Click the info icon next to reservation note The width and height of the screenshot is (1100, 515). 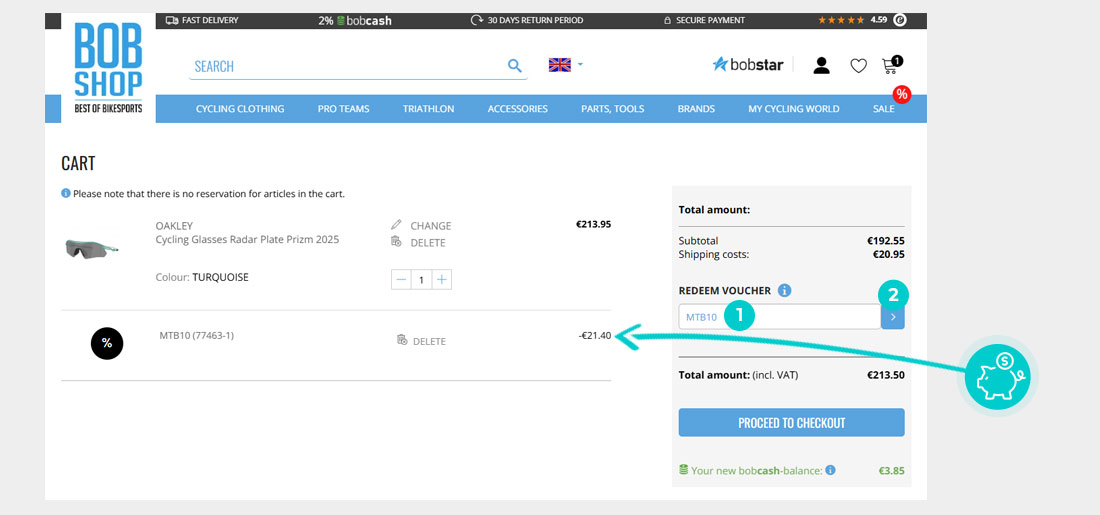tap(66, 193)
